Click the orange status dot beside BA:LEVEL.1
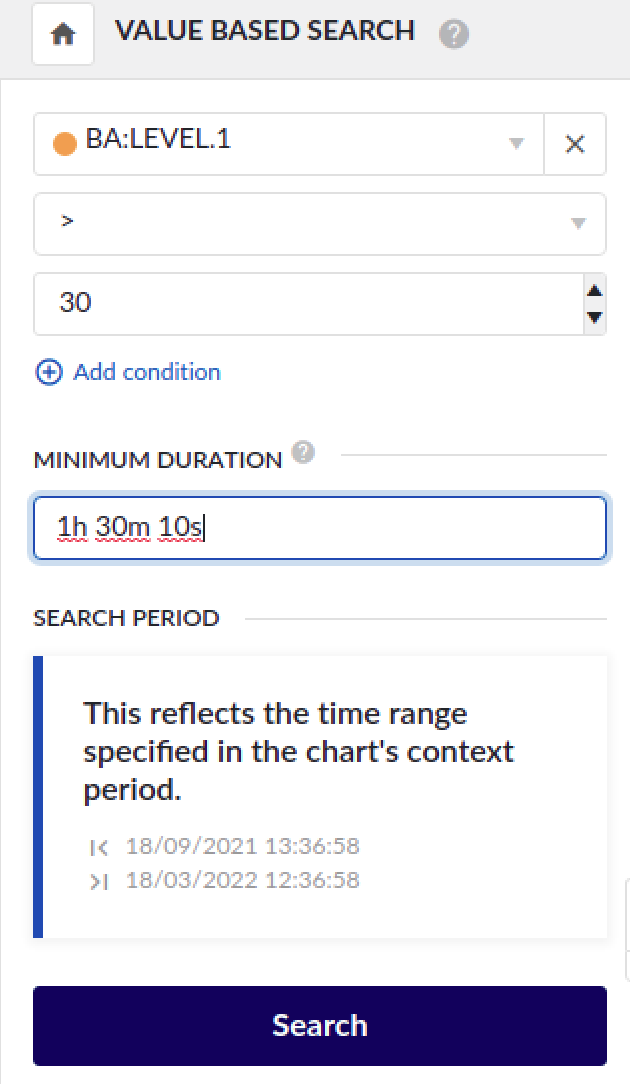 63,143
